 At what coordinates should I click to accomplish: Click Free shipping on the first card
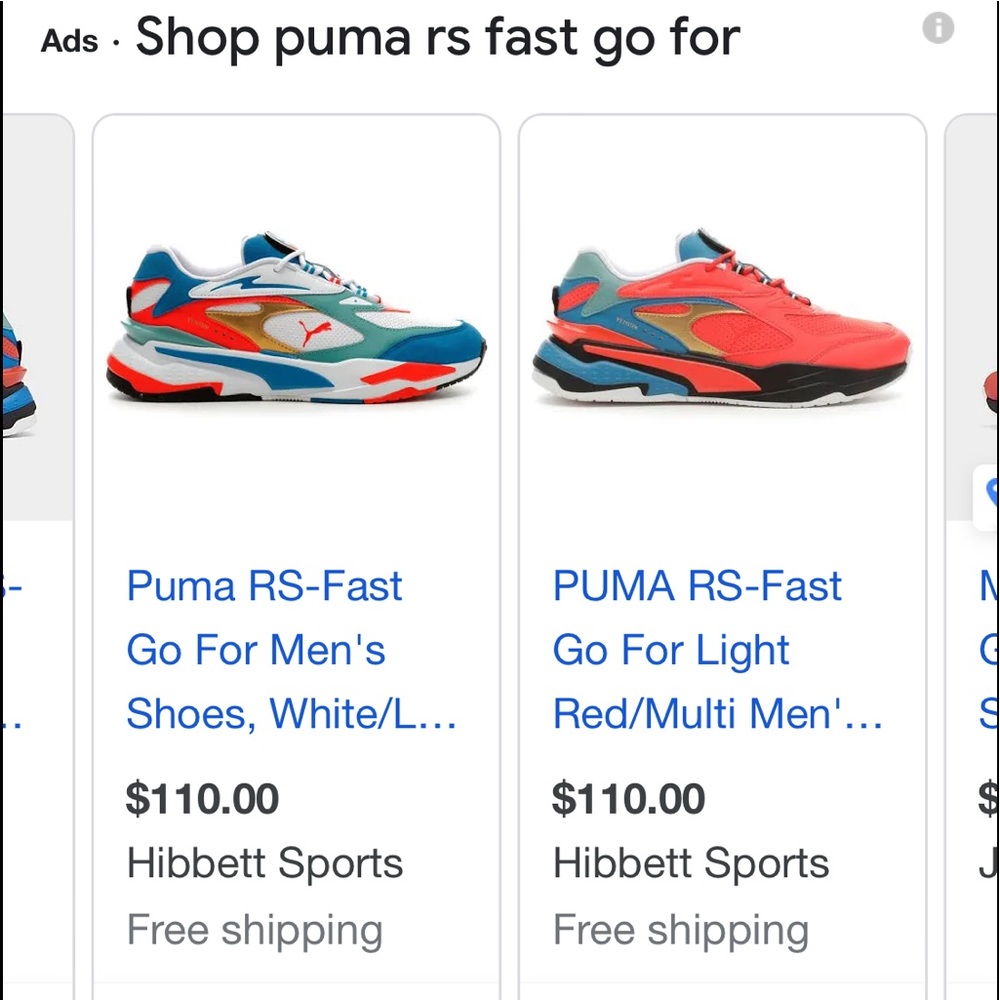point(254,930)
